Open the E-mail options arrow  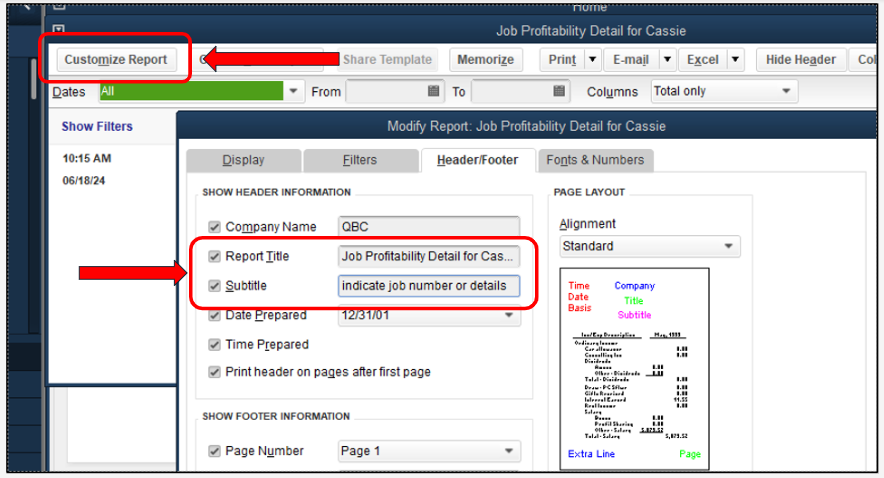click(x=667, y=59)
